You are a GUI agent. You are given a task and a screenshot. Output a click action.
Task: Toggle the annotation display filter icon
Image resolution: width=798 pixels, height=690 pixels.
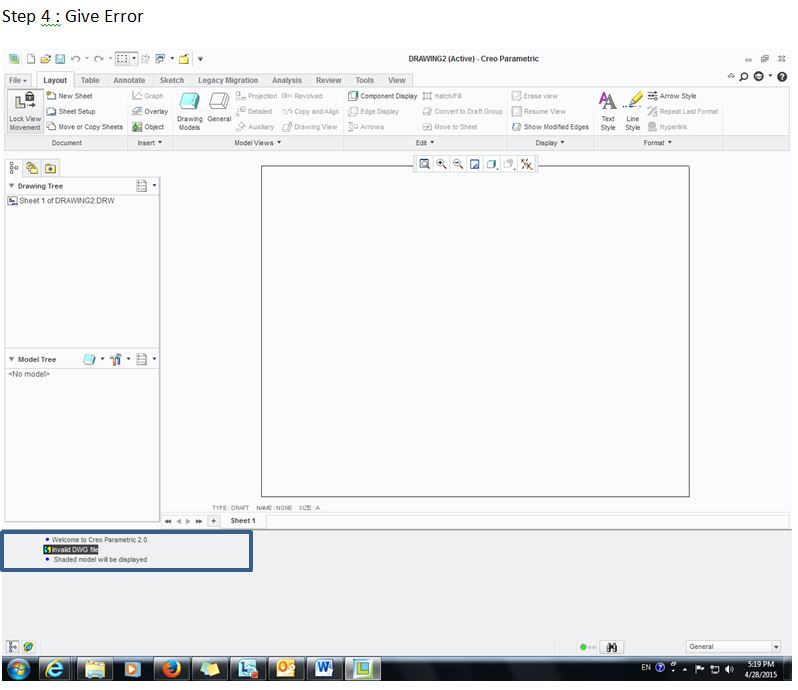[526, 164]
